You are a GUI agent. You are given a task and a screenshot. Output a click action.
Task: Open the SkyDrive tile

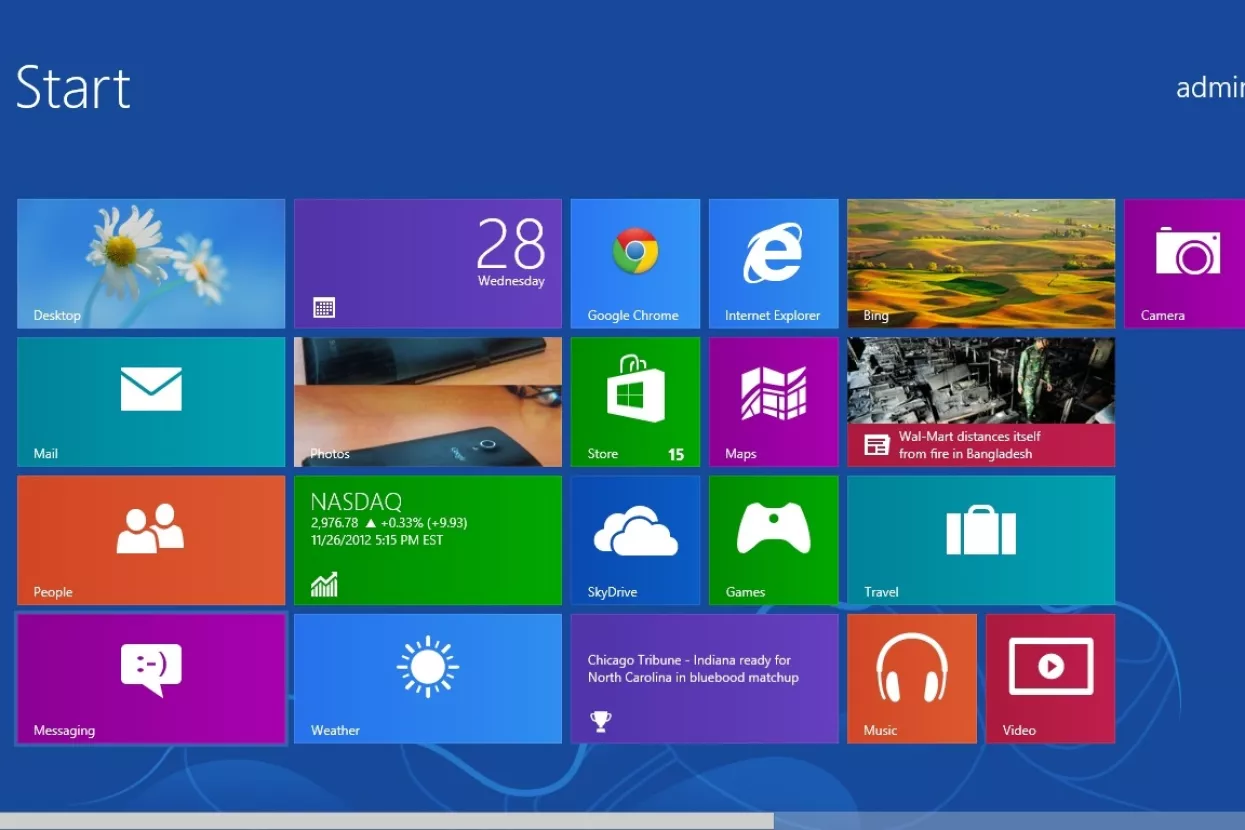[x=635, y=540]
